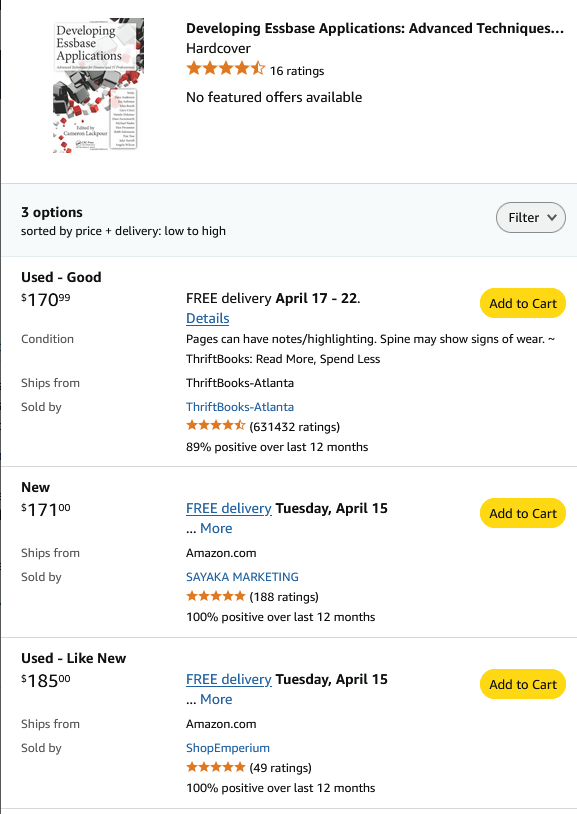Add the Used - Like New $185.00 offer to cart
The width and height of the screenshot is (577, 814).
pyautogui.click(x=522, y=684)
